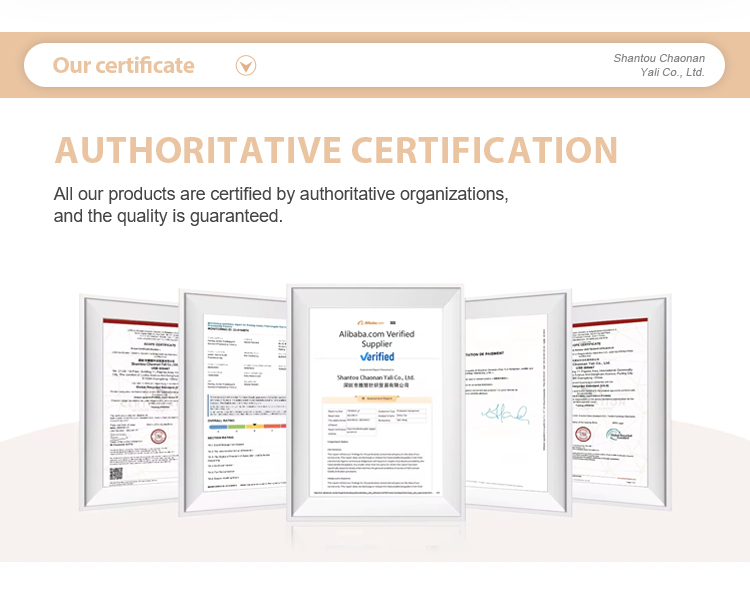The image size is (750, 594).
Task: Click the 'All our products are certified' sentence
Action: click(281, 194)
